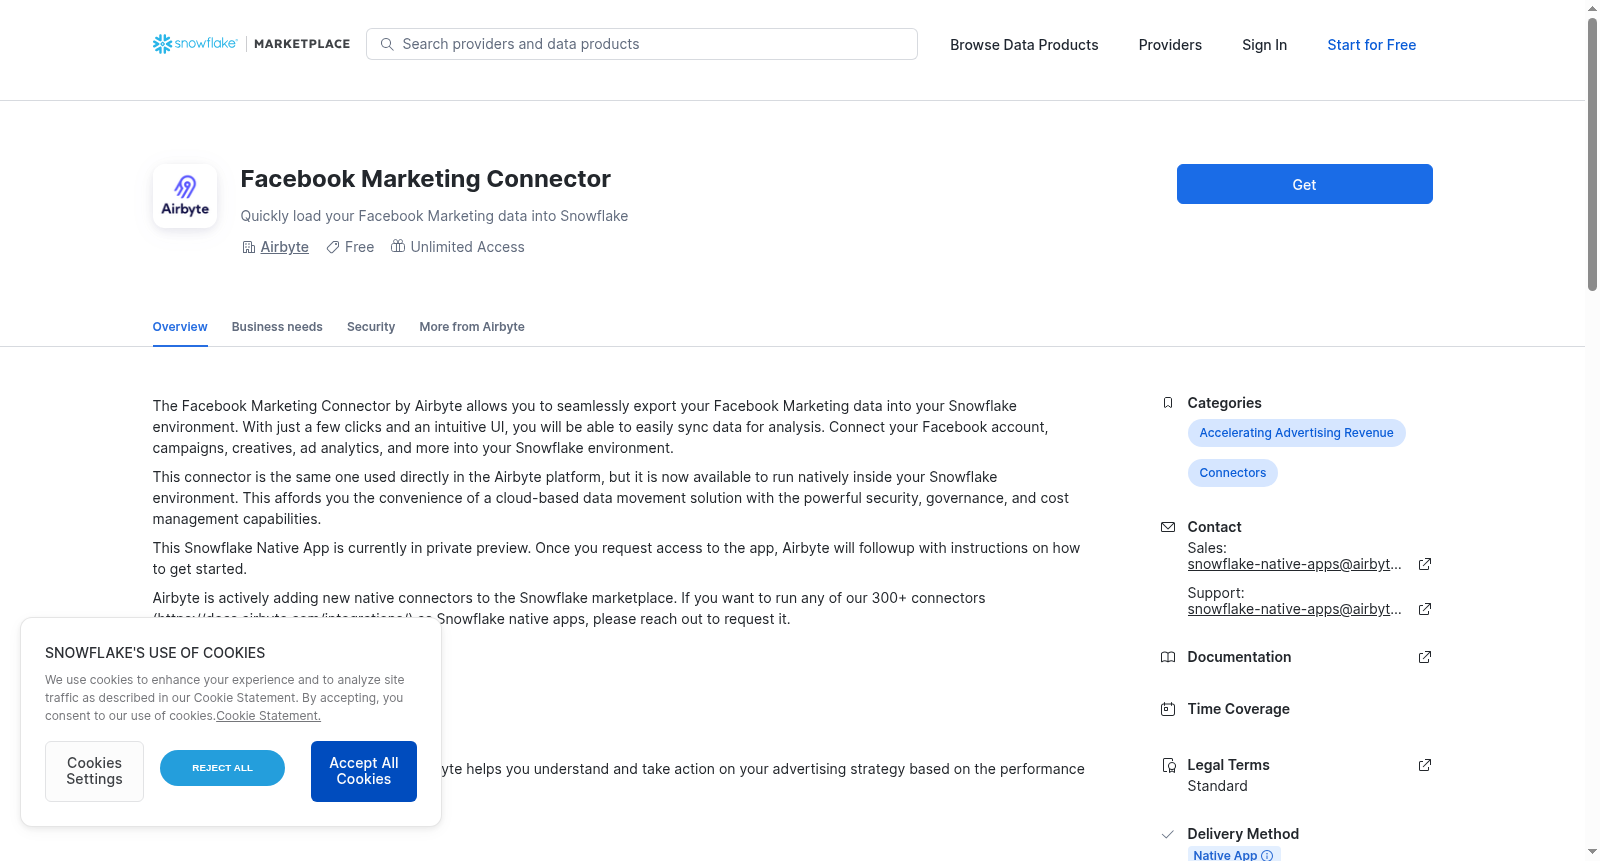This screenshot has width=1600, height=861.
Task: Click the Native App info icon
Action: [1267, 855]
